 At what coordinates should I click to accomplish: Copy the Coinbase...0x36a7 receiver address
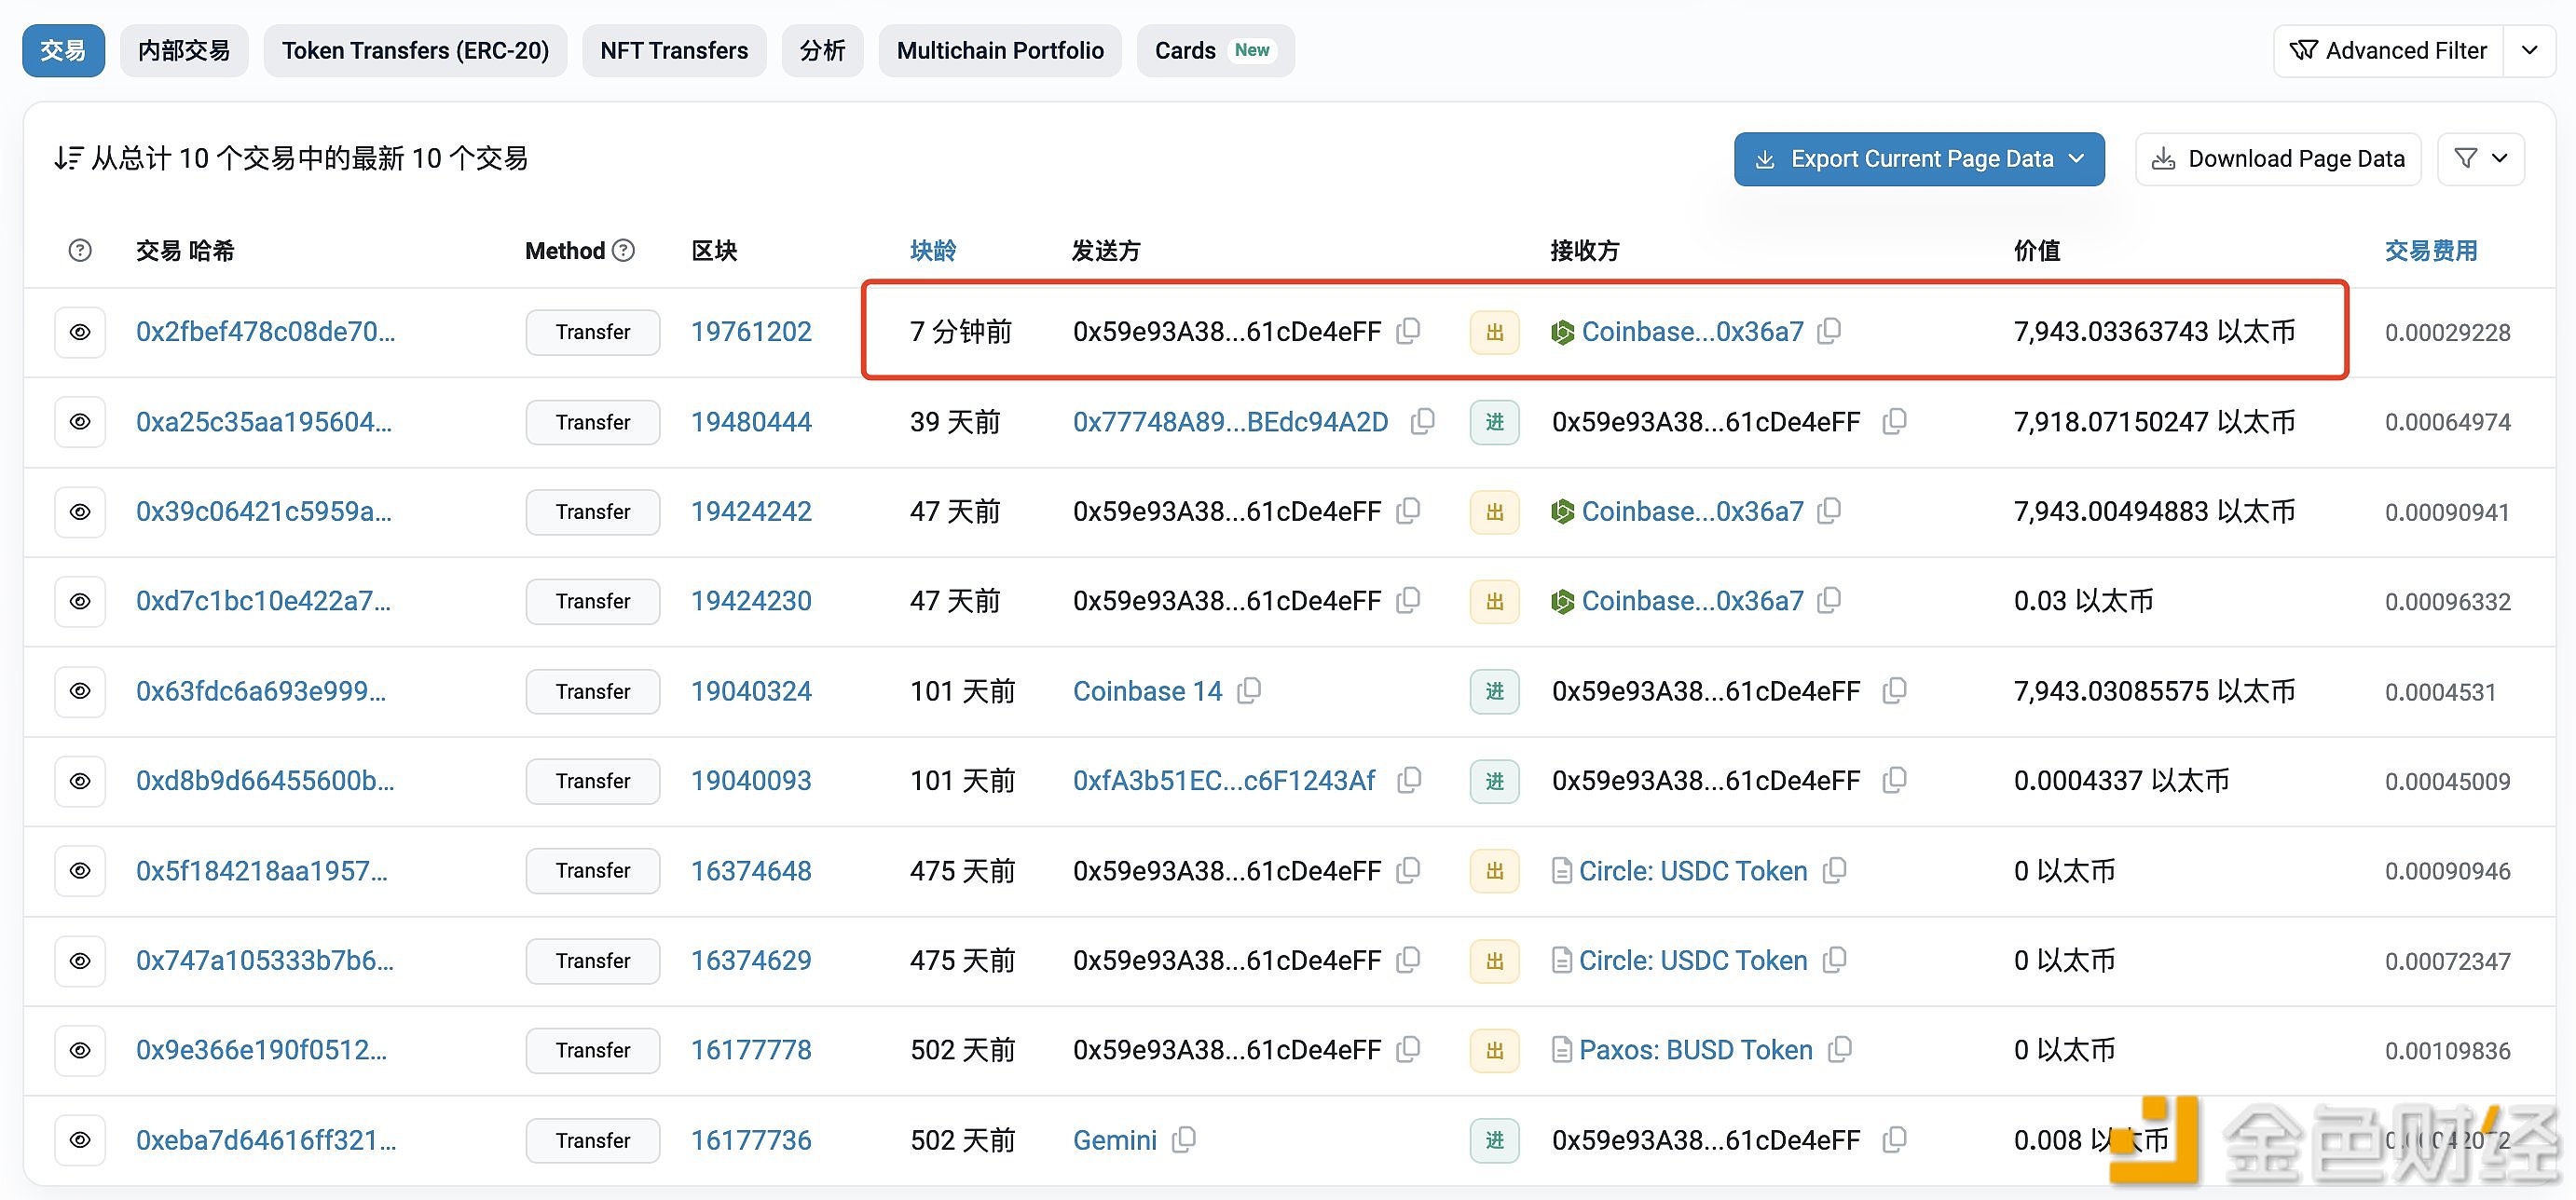coord(1830,331)
